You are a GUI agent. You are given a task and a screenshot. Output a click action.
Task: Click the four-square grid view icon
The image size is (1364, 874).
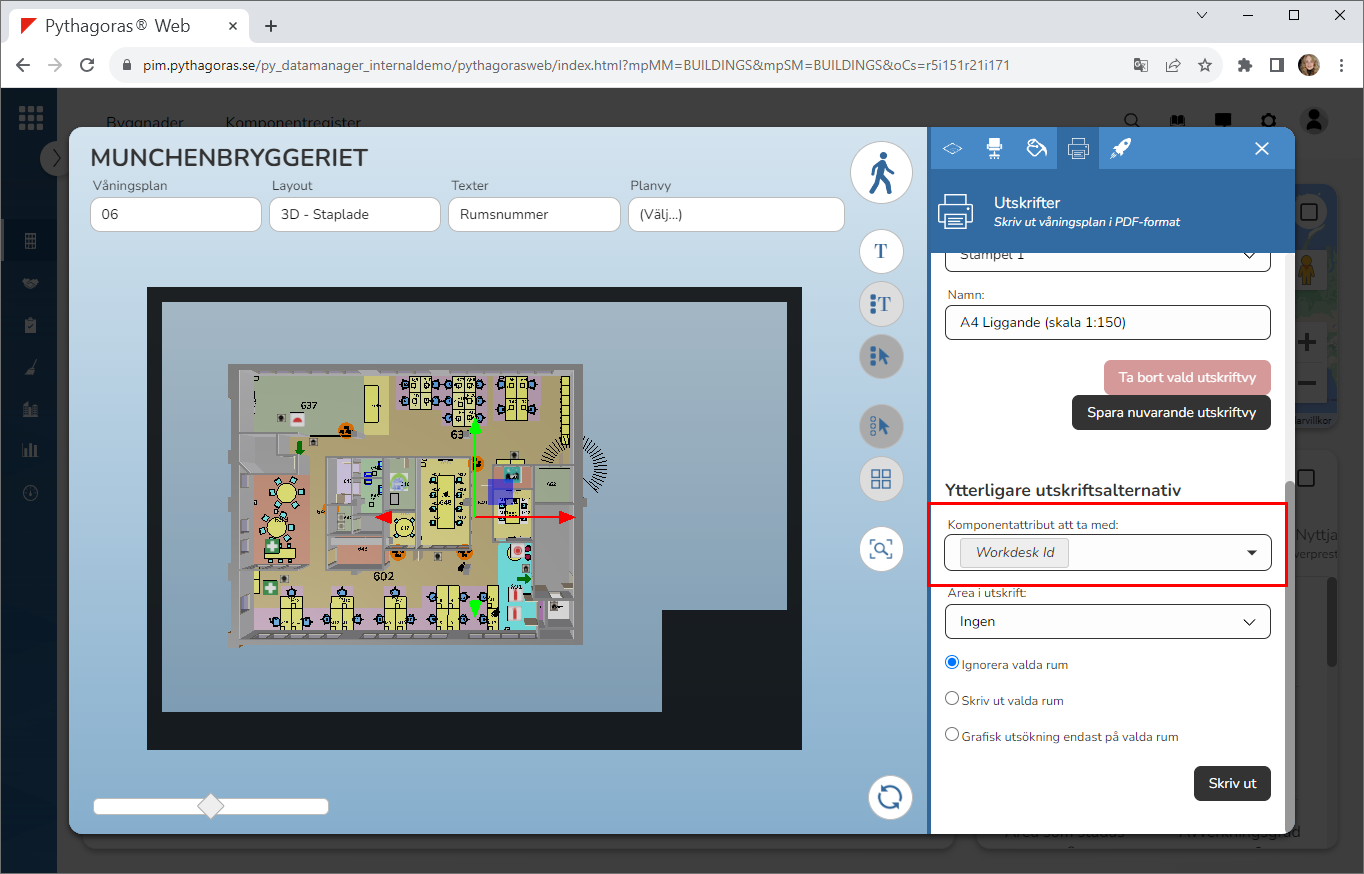881,479
